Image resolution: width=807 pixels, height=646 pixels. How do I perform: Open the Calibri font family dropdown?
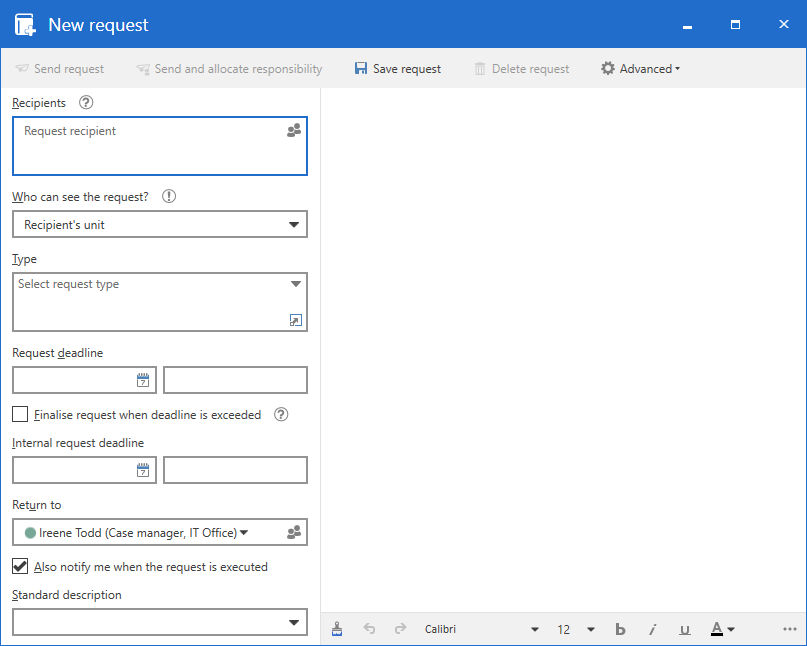535,629
